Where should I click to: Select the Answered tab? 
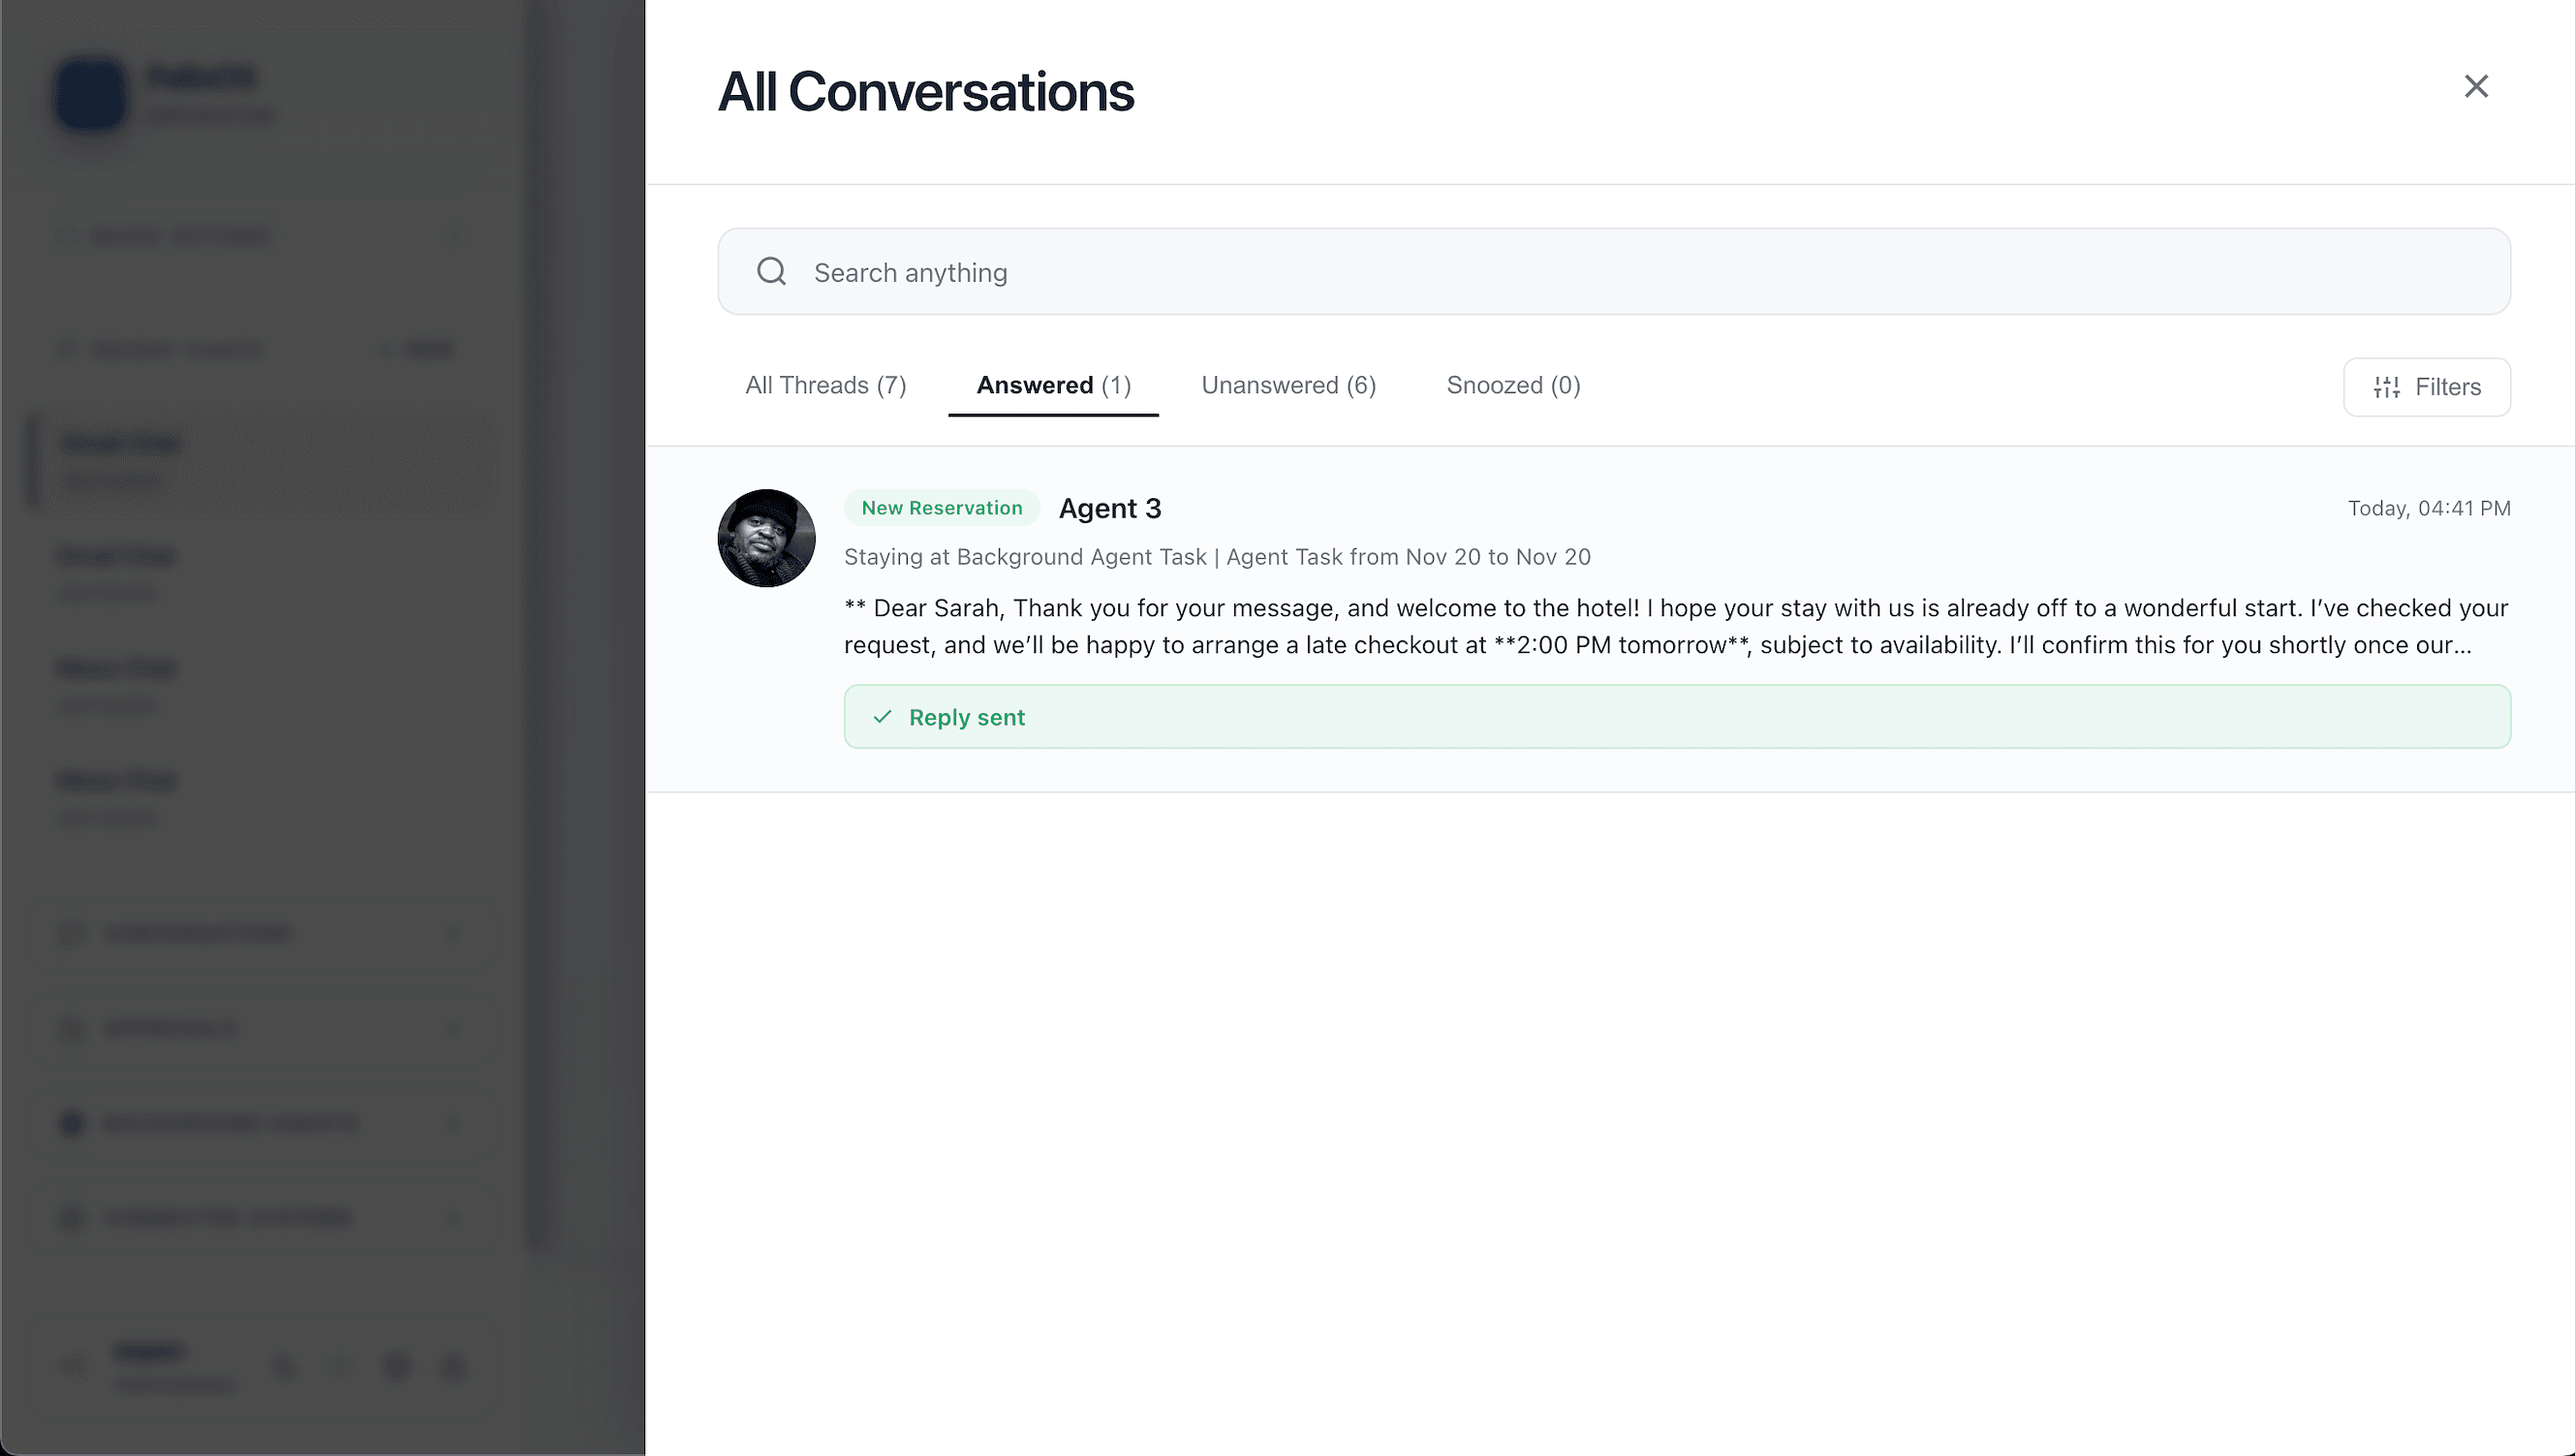(x=1053, y=385)
